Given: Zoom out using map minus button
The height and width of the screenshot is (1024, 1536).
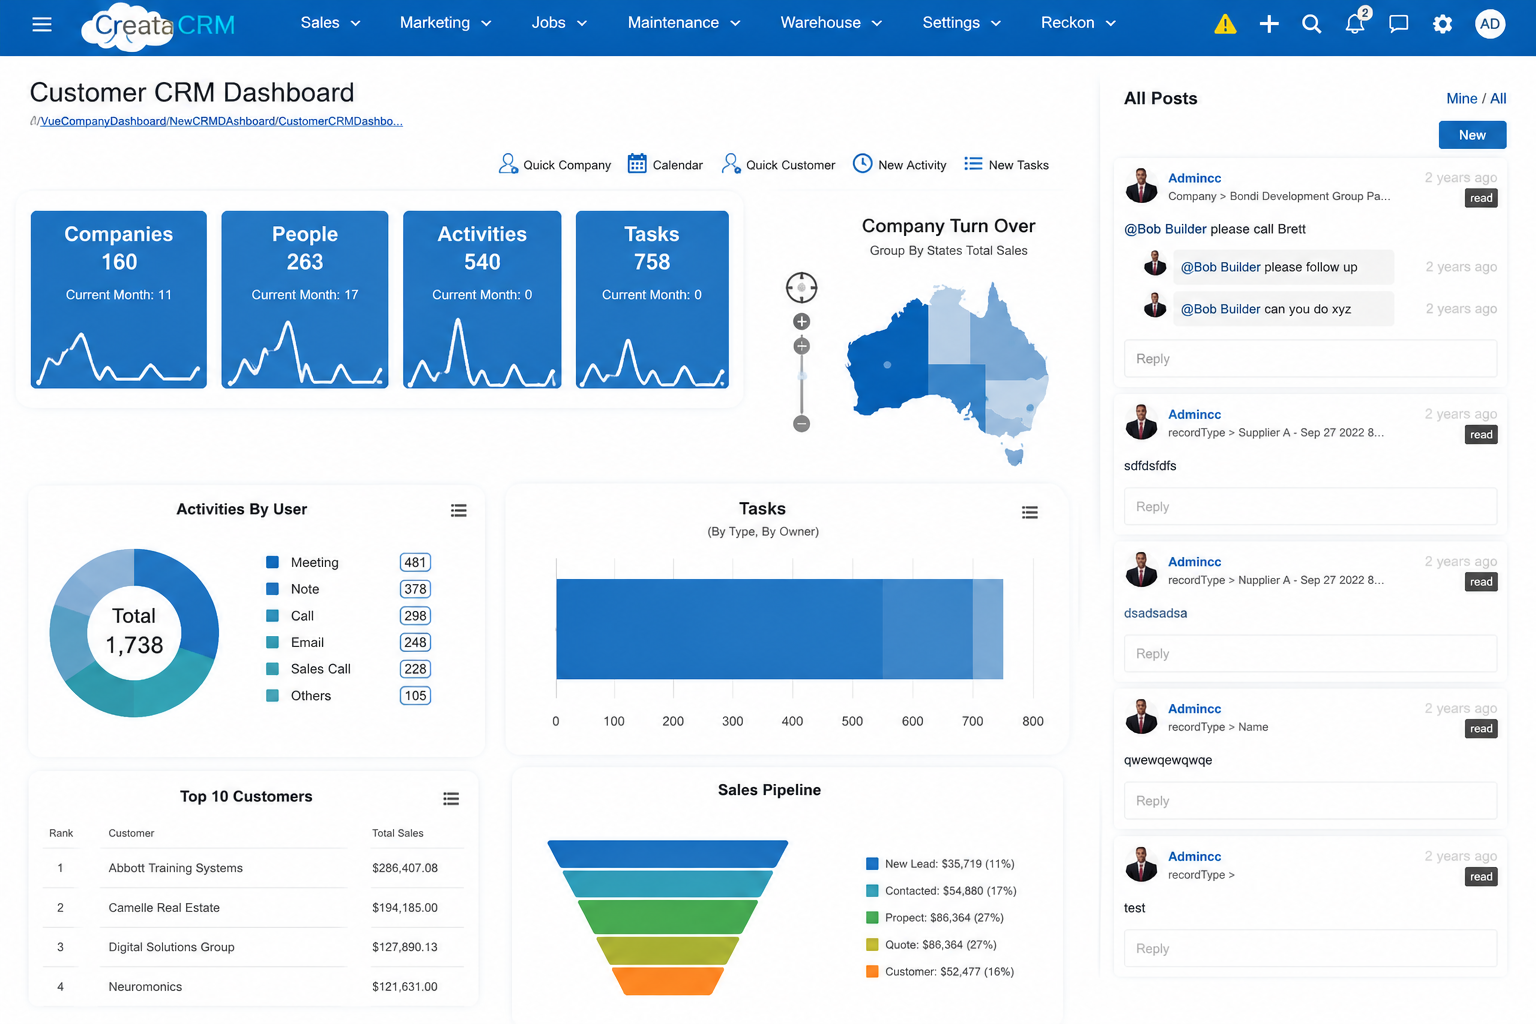Looking at the screenshot, I should tap(801, 424).
